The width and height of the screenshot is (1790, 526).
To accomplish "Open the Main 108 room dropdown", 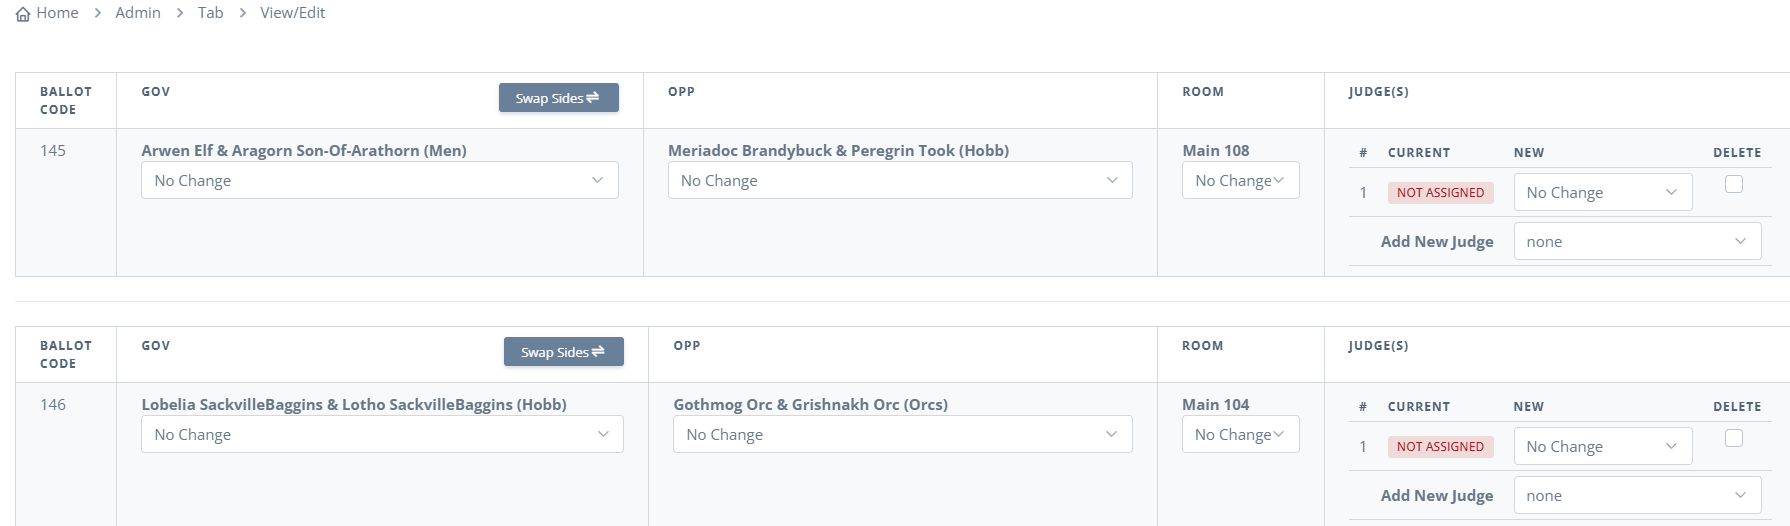I will pyautogui.click(x=1240, y=180).
